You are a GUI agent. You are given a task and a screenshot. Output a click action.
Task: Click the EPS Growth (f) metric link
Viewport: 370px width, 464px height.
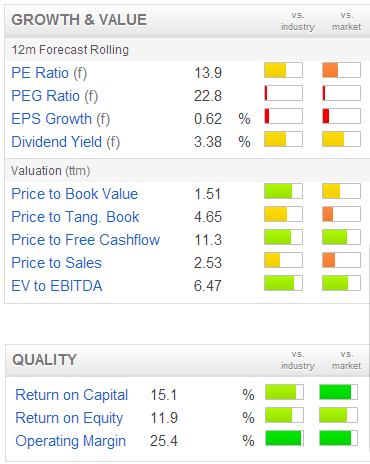click(x=61, y=119)
